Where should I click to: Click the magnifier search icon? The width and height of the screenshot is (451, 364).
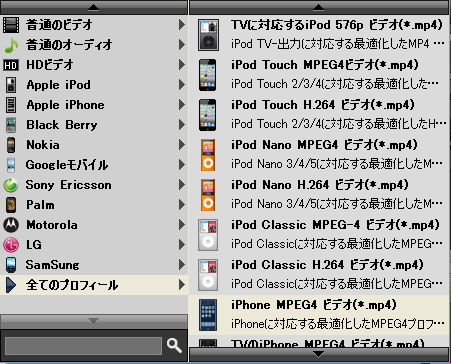click(174, 345)
